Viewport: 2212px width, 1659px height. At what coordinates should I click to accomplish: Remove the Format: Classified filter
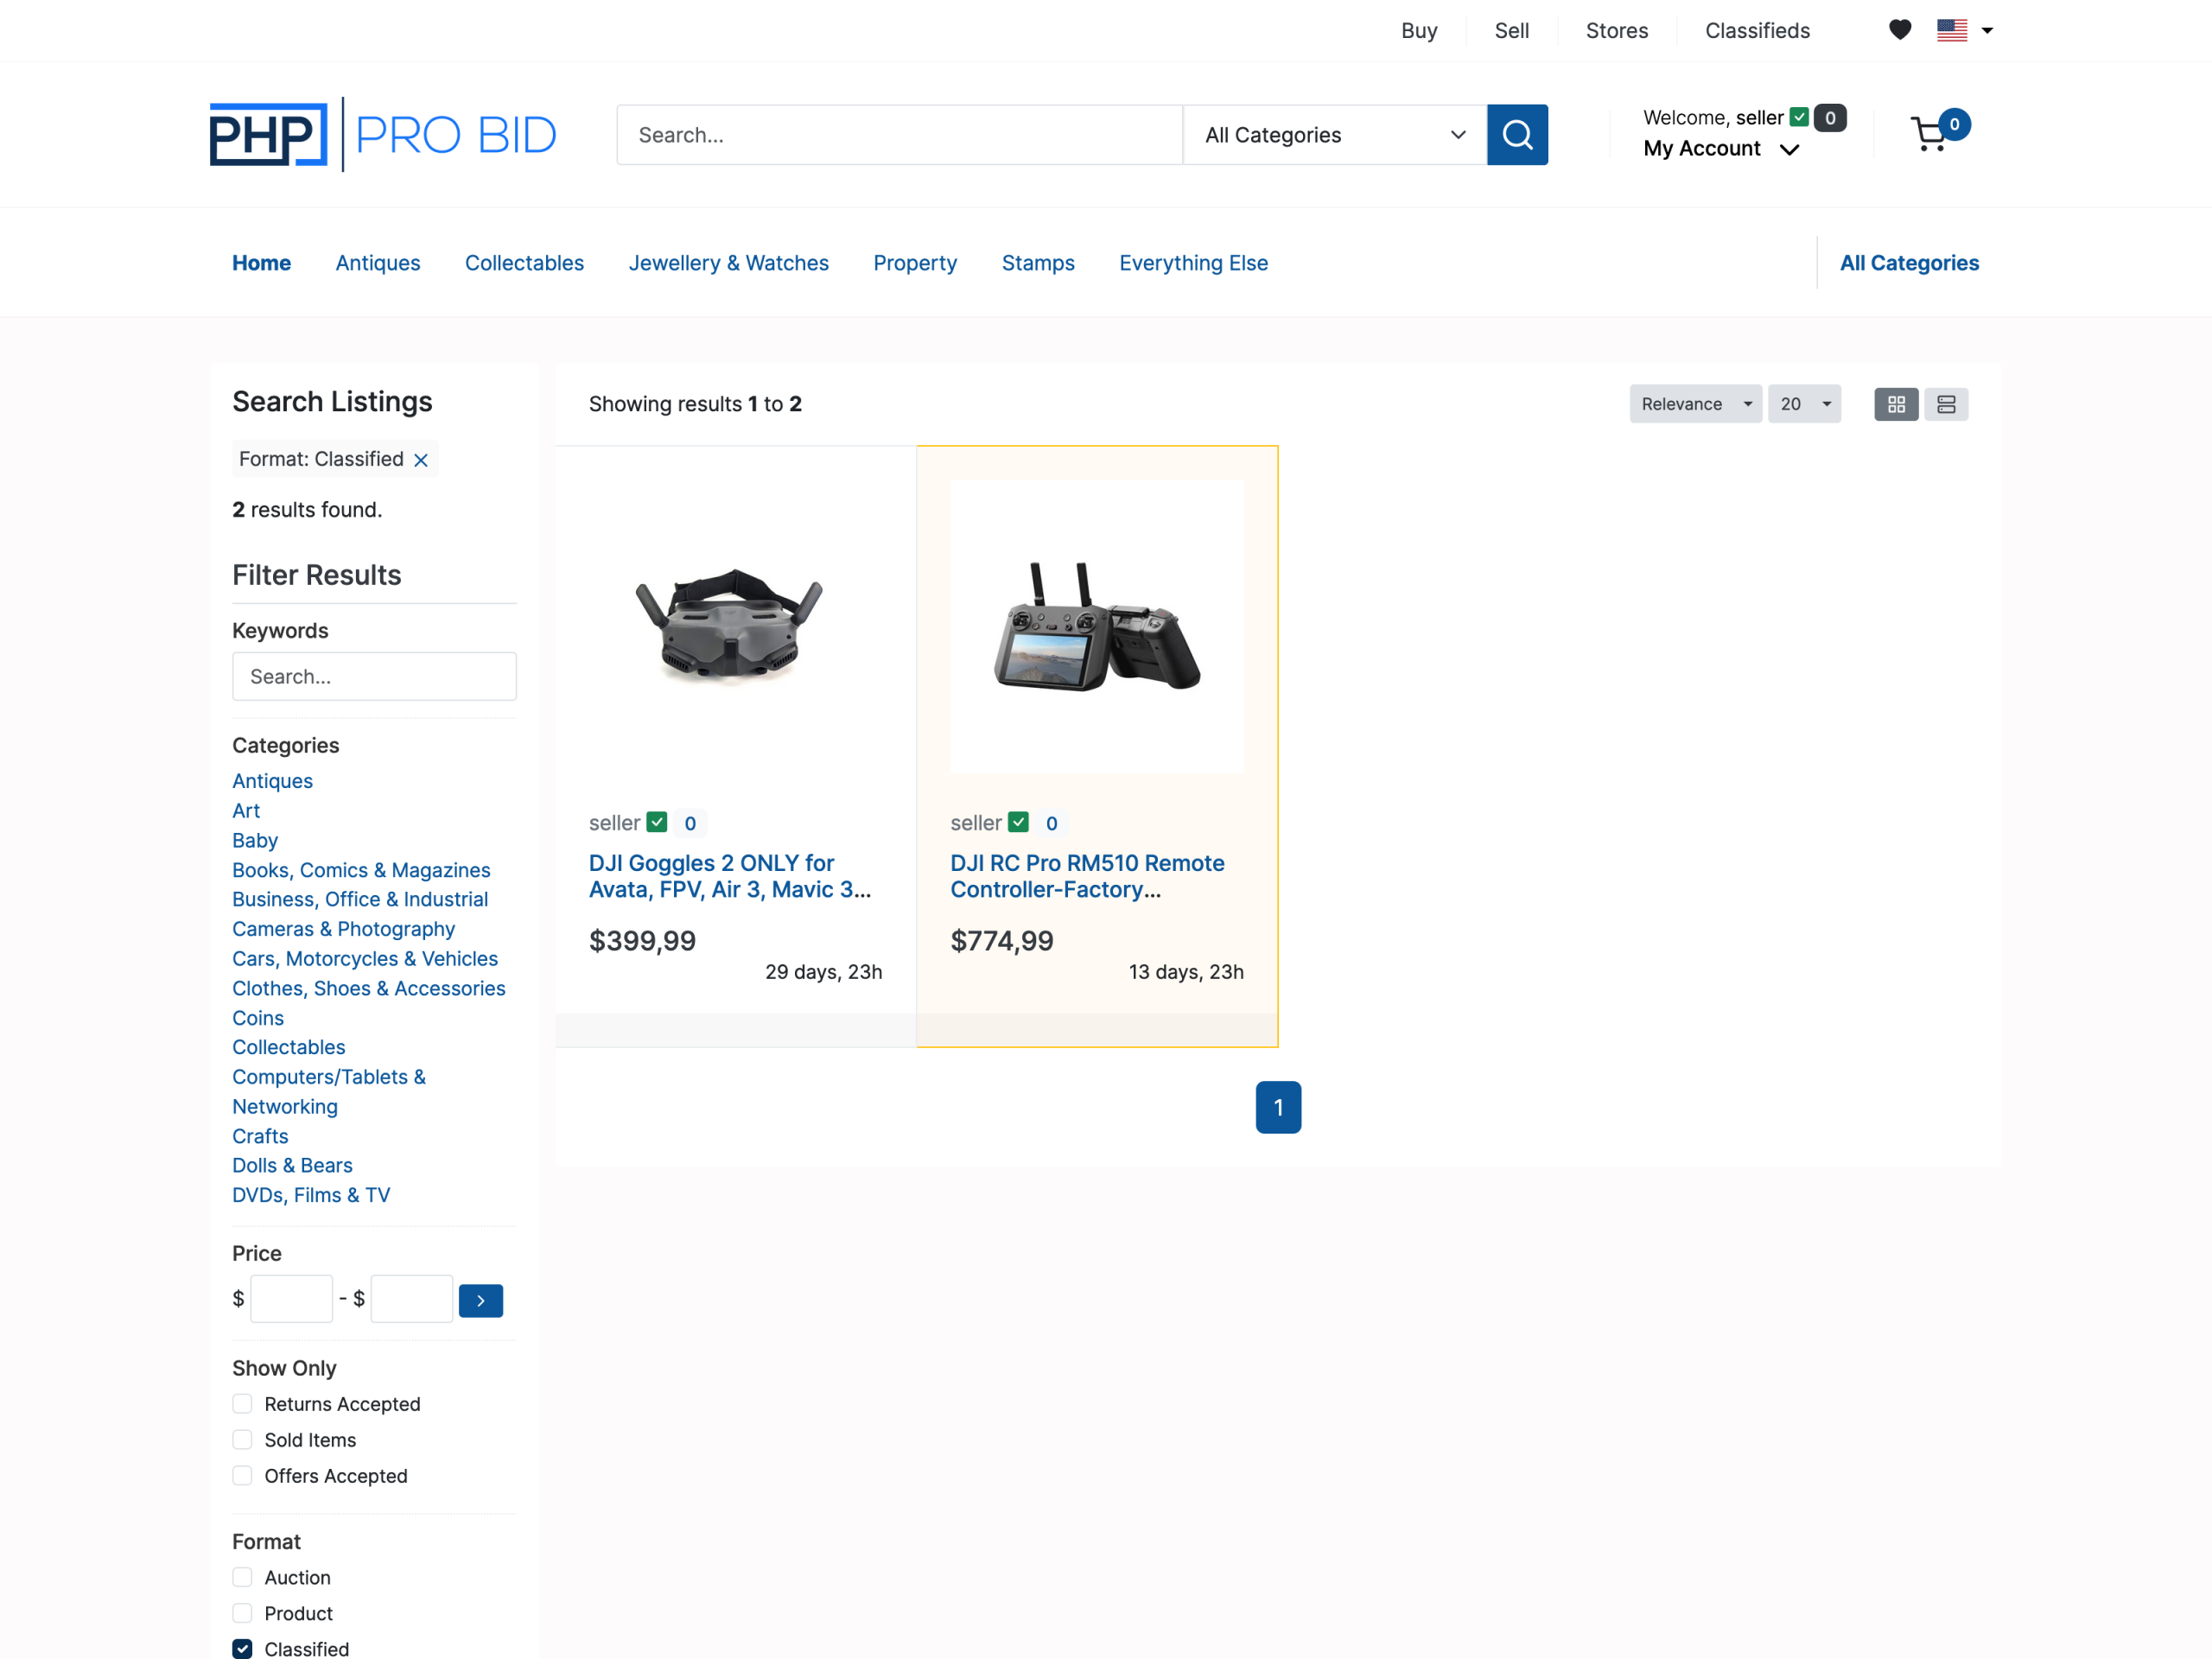[x=421, y=460]
